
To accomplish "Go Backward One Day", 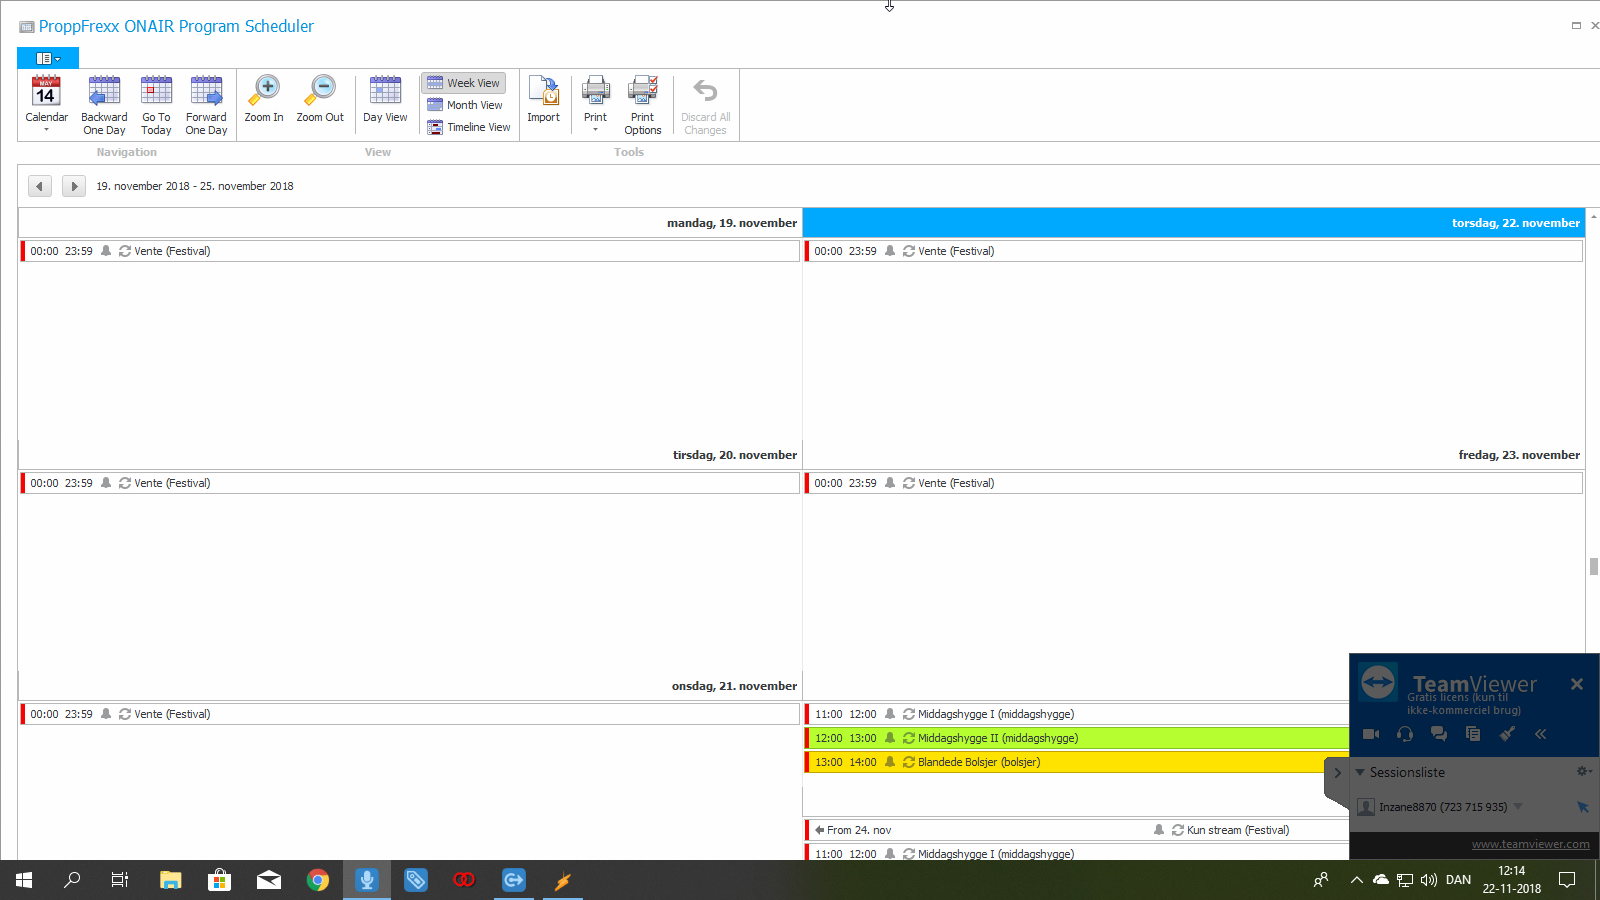I will pyautogui.click(x=104, y=104).
